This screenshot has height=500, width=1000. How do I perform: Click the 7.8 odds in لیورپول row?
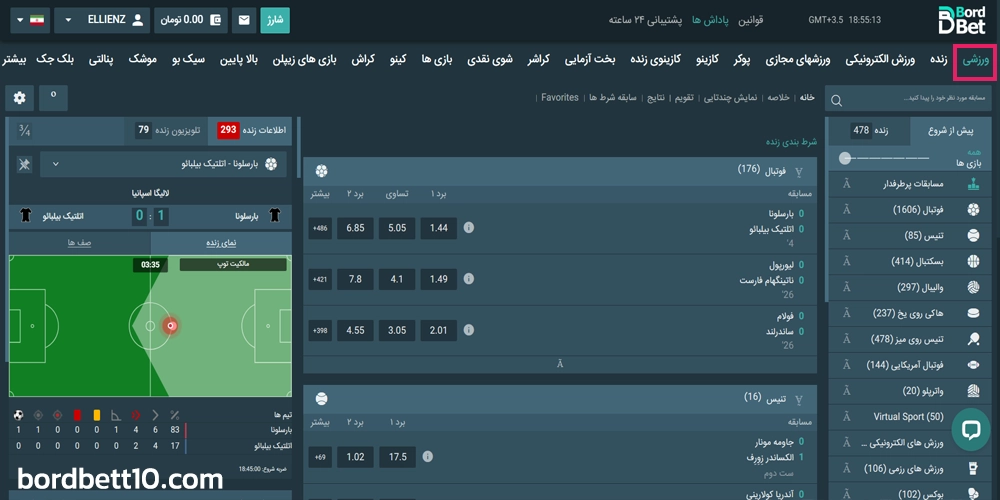point(355,279)
